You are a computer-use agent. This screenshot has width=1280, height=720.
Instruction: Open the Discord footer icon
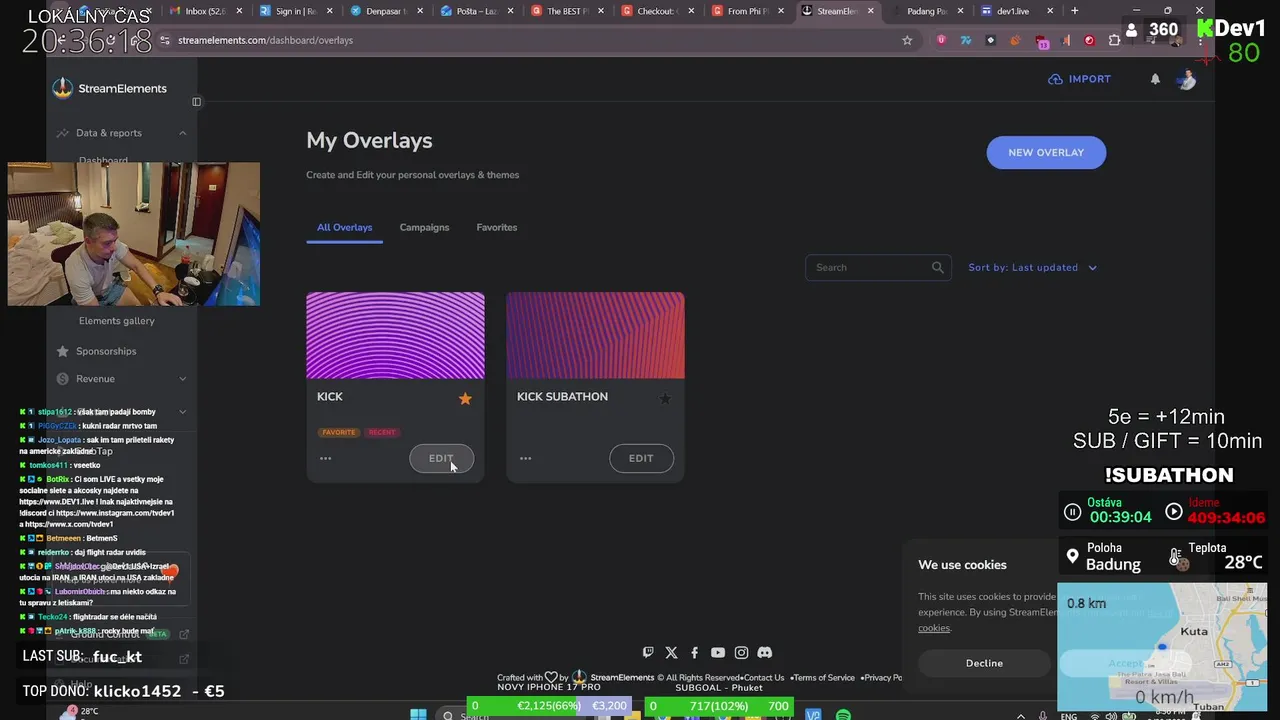pos(764,652)
